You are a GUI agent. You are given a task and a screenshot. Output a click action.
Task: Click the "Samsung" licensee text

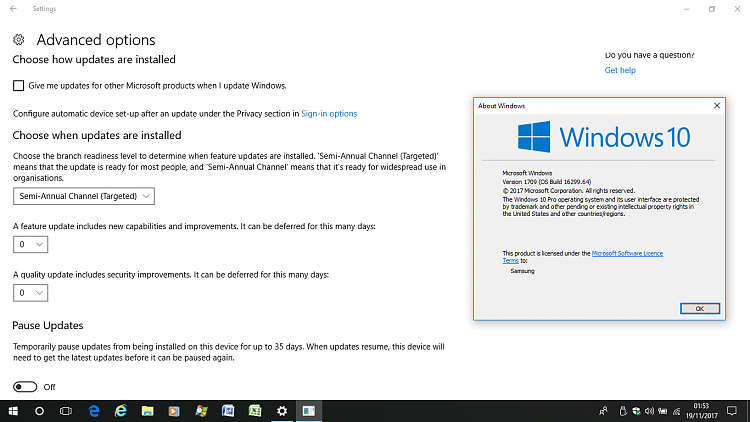[x=522, y=271]
